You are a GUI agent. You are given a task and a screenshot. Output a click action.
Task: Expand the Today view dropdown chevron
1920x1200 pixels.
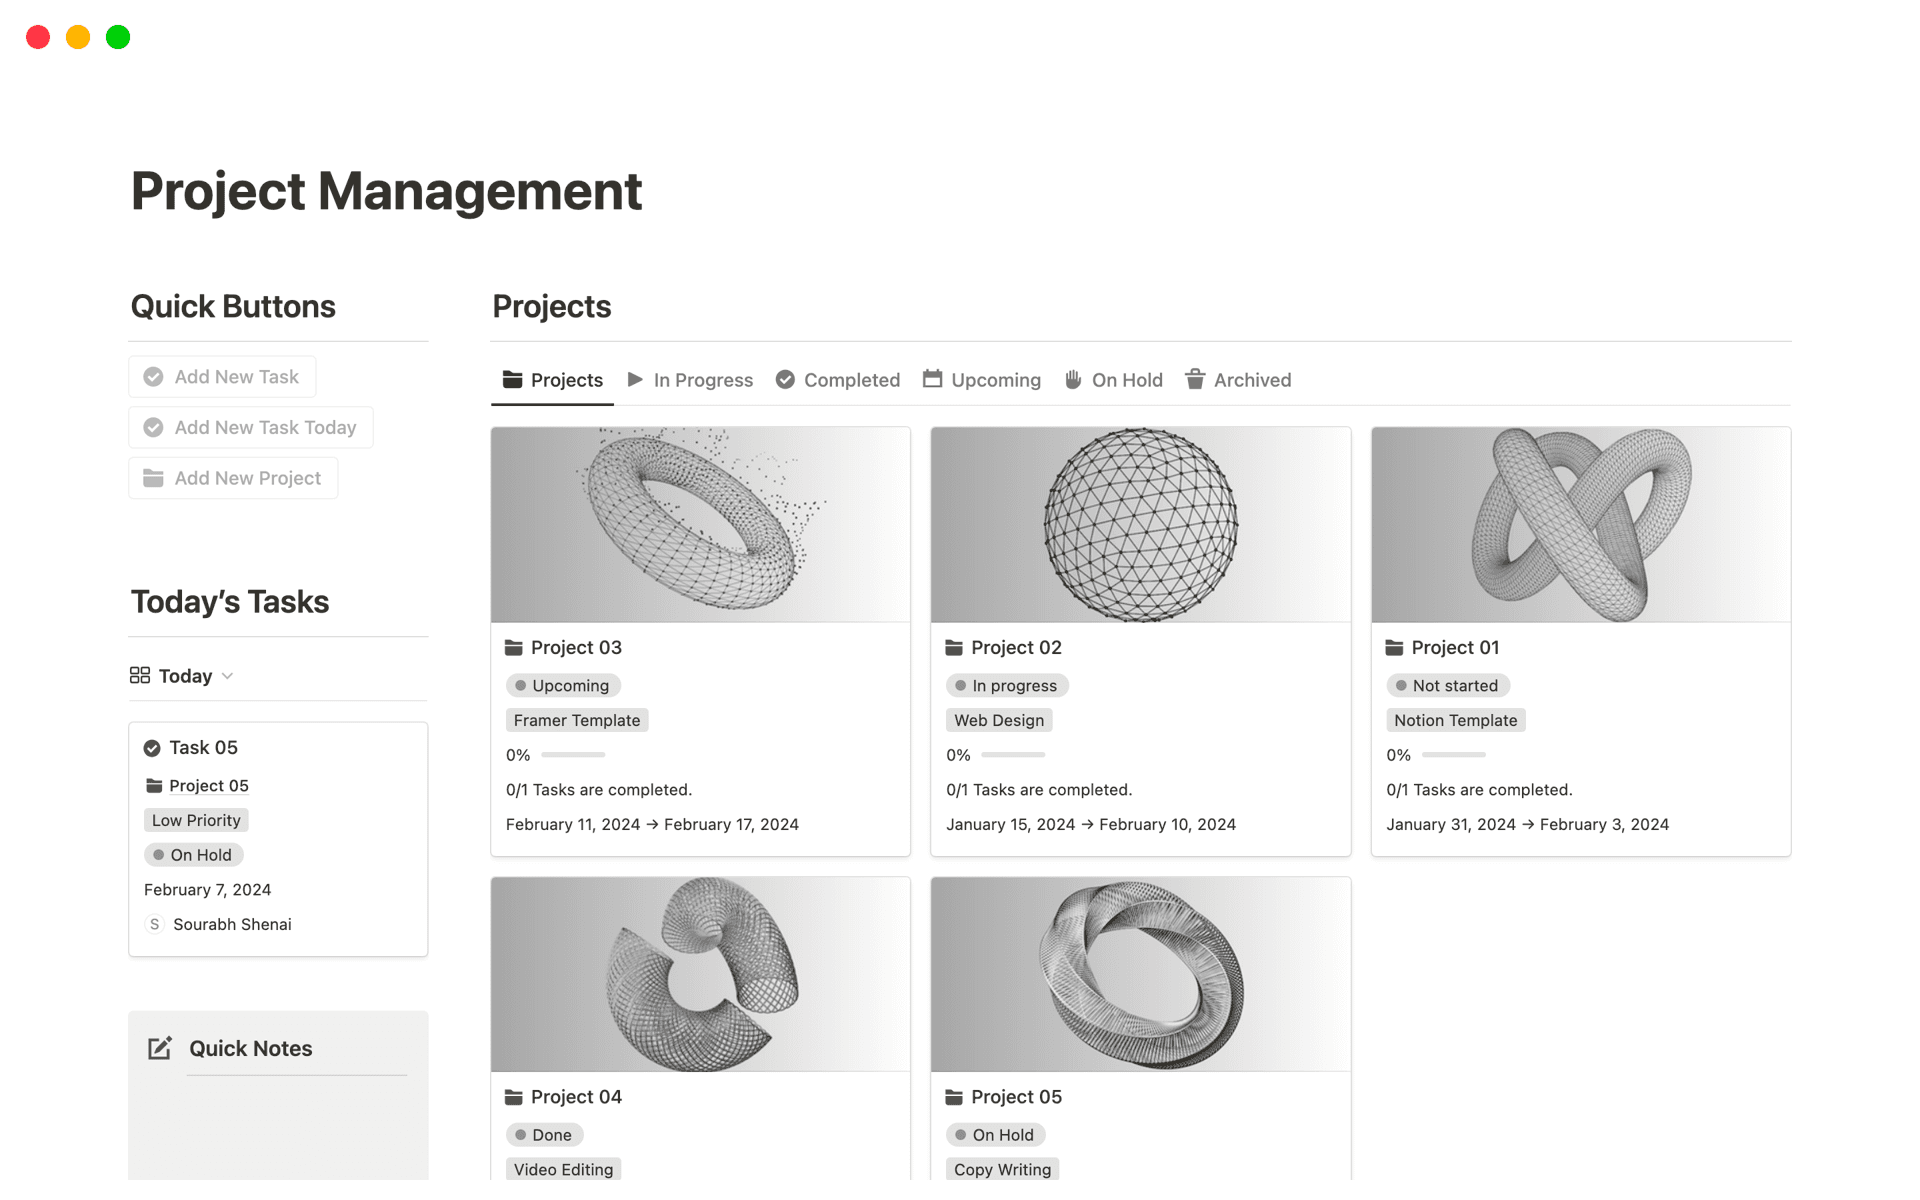pos(228,676)
